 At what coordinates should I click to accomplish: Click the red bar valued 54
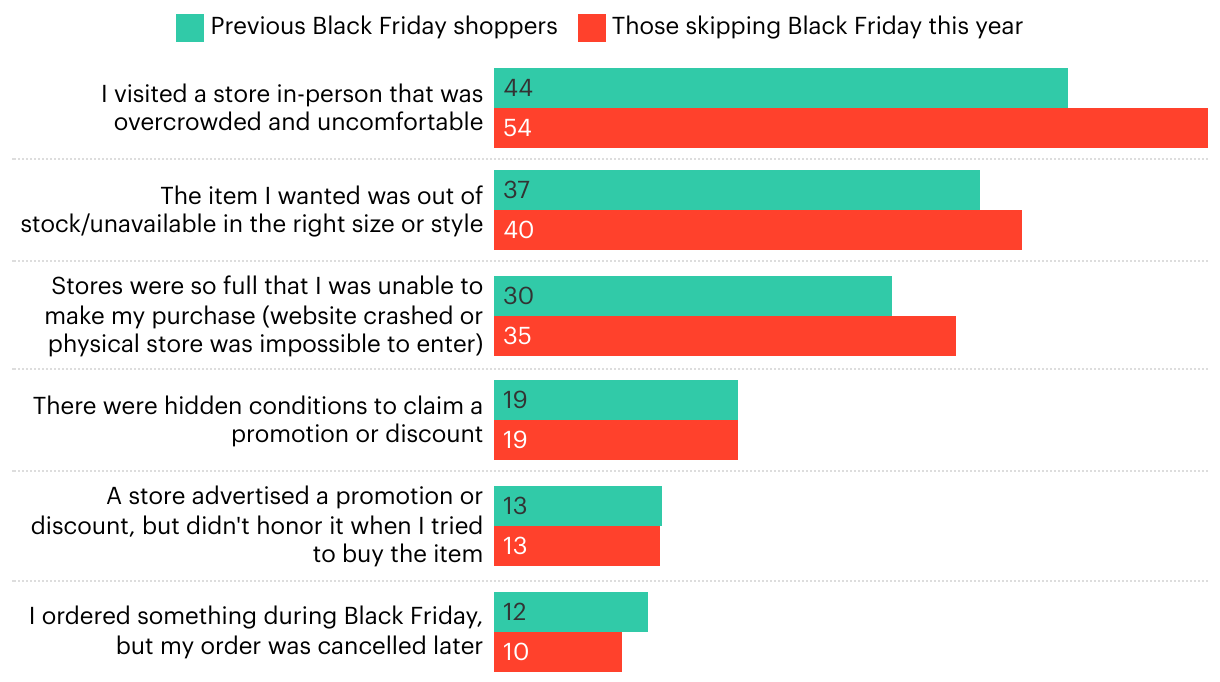(x=850, y=128)
